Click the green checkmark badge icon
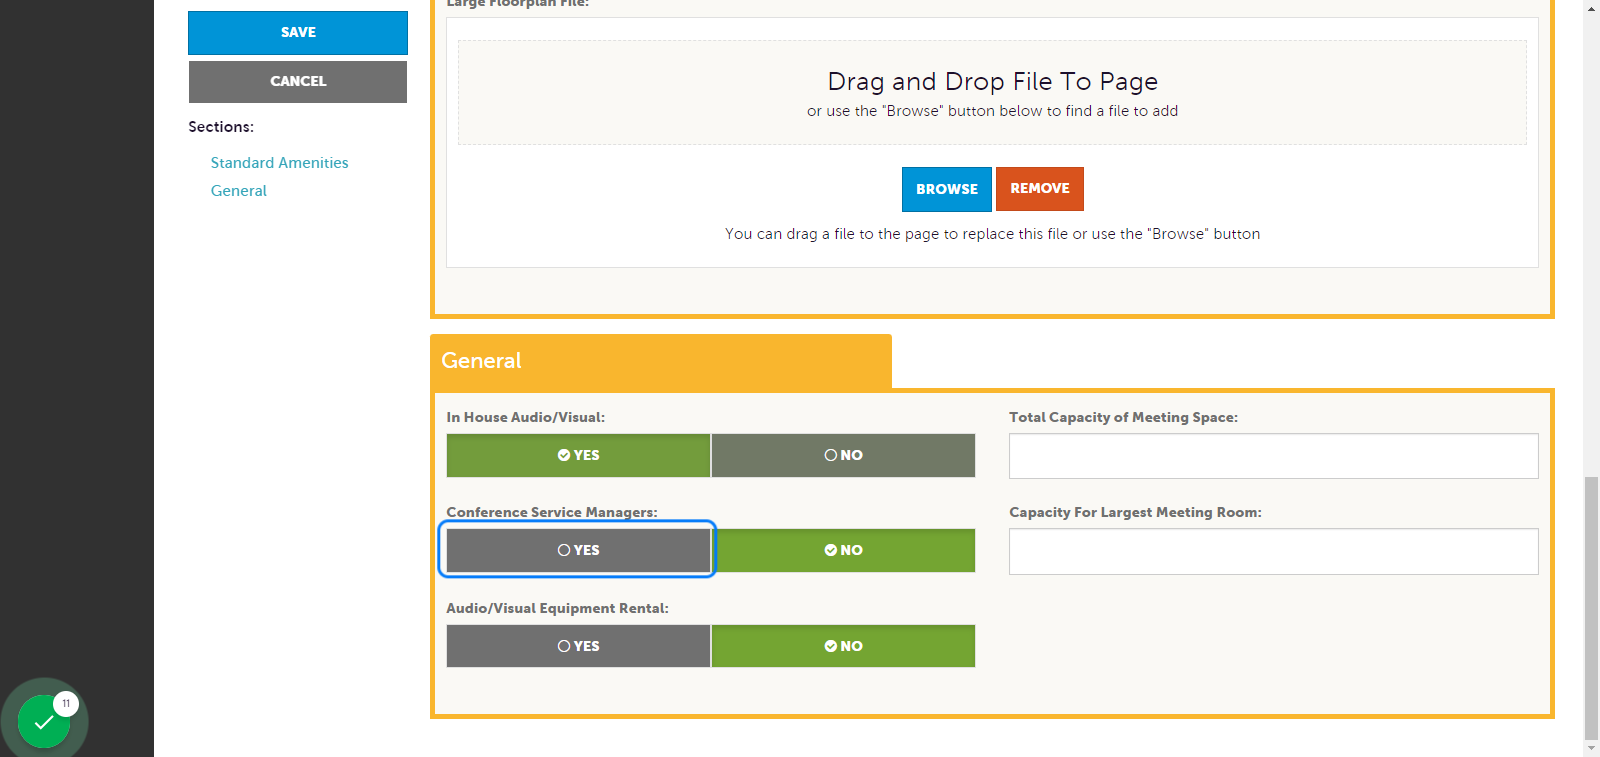Screen dimensions: 1600x757 (x=44, y=721)
